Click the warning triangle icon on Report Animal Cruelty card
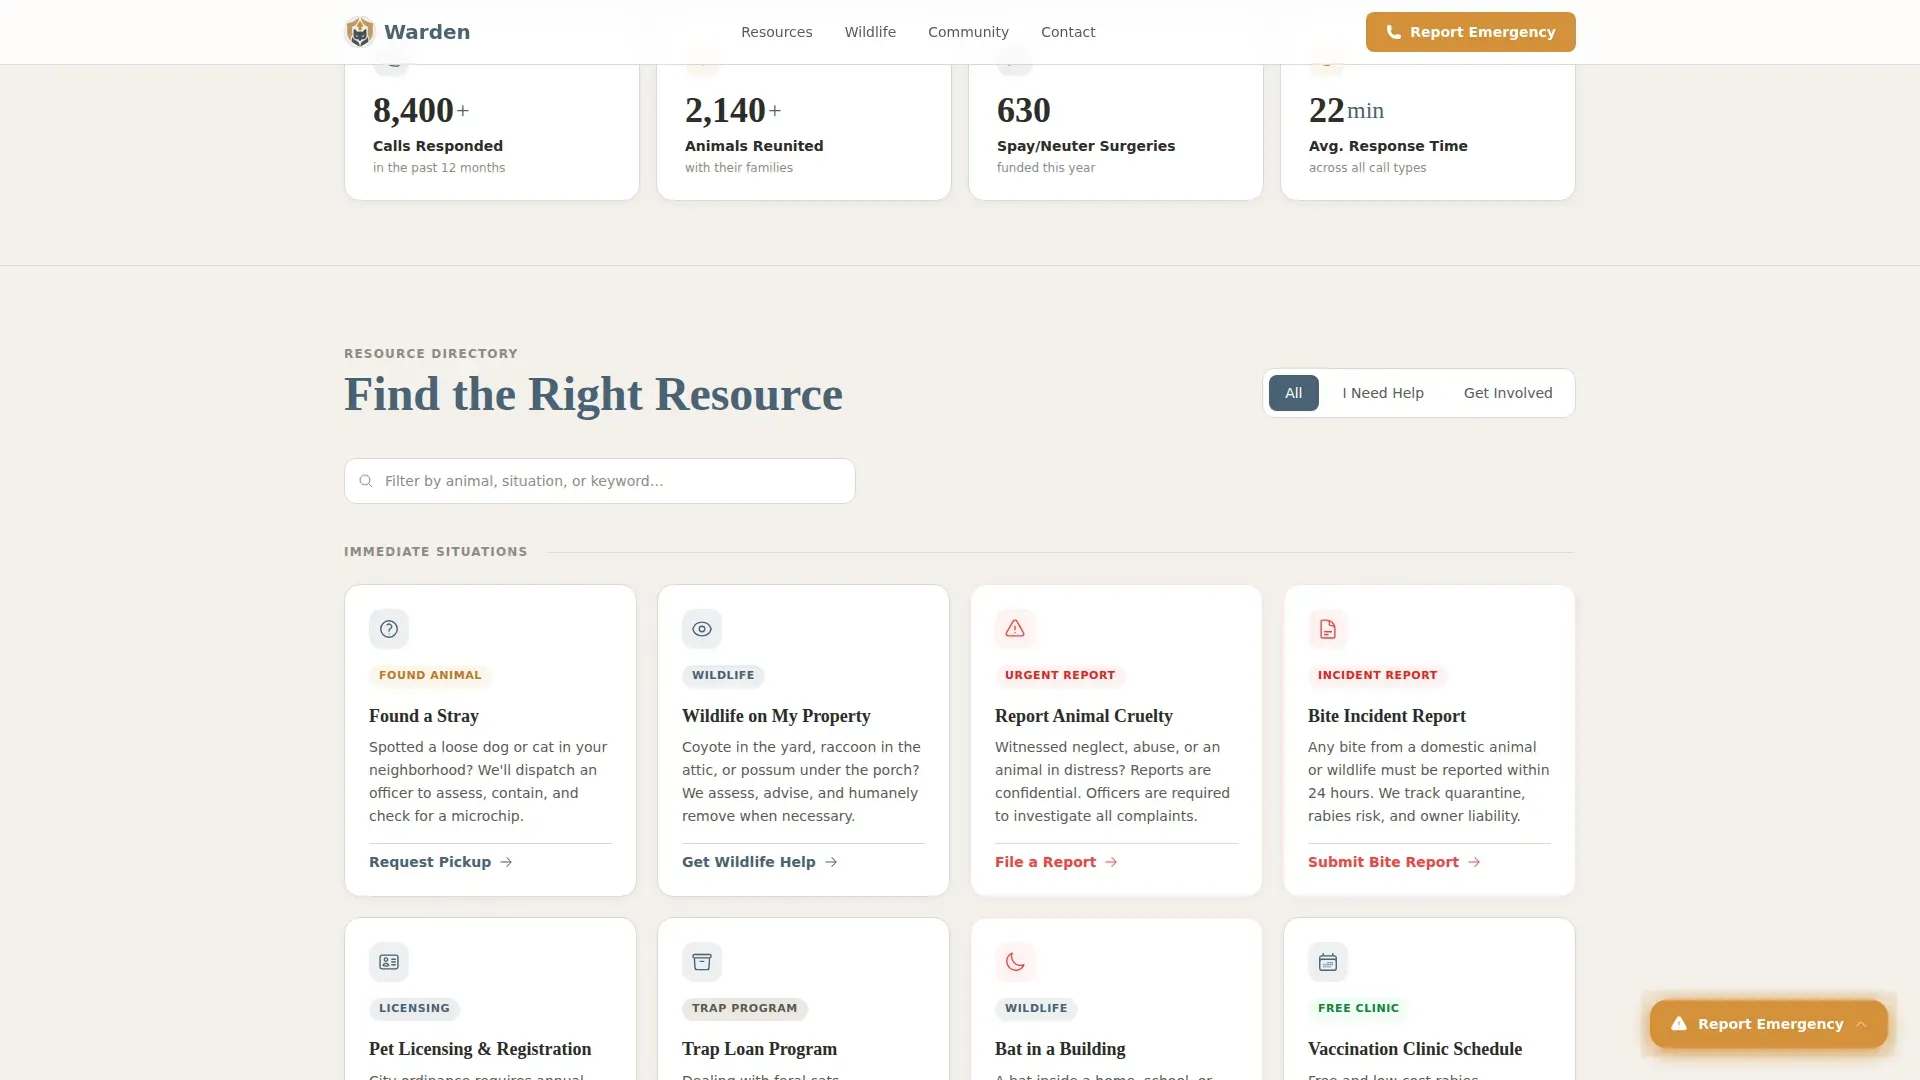Screen dimensions: 1920x1080 coord(1015,629)
